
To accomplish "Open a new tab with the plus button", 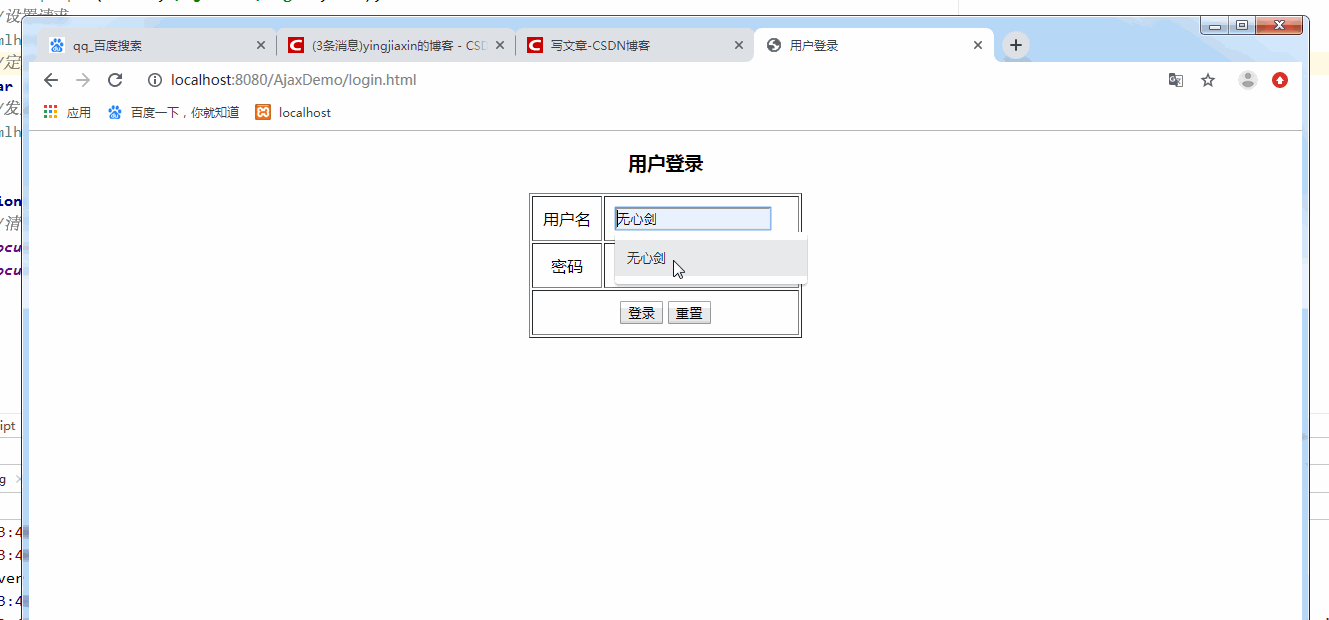I will point(1016,44).
